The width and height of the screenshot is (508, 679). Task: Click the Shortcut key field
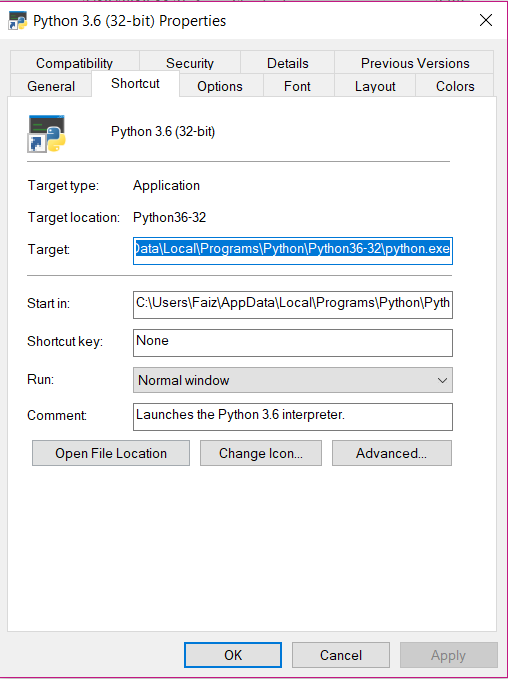pyautogui.click(x=293, y=343)
